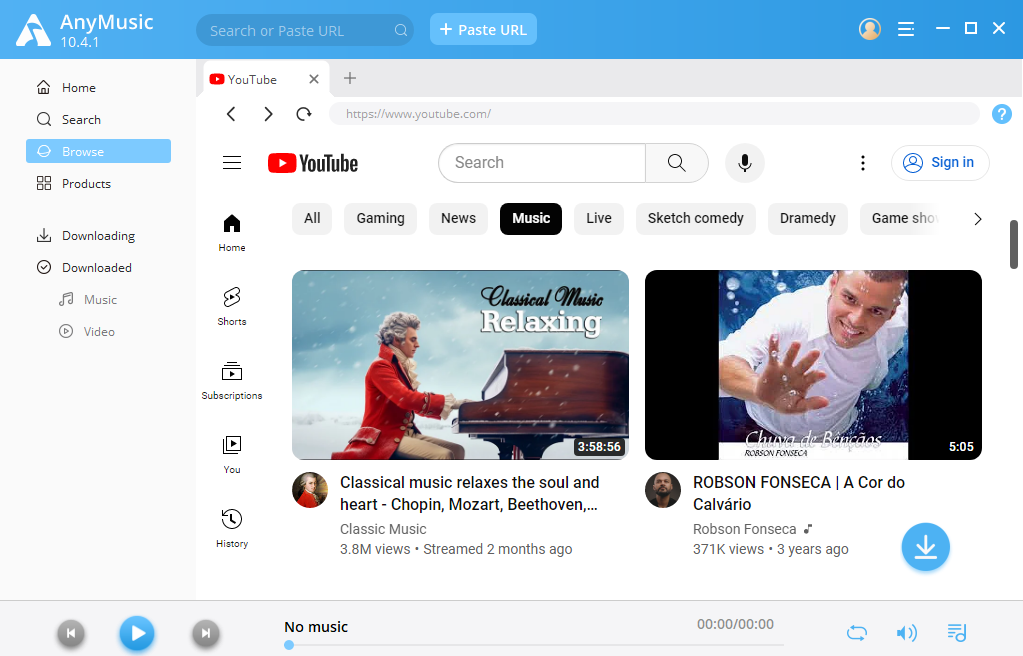Image resolution: width=1023 pixels, height=656 pixels.
Task: Click the Robson Fonseca channel avatar
Action: pyautogui.click(x=663, y=490)
